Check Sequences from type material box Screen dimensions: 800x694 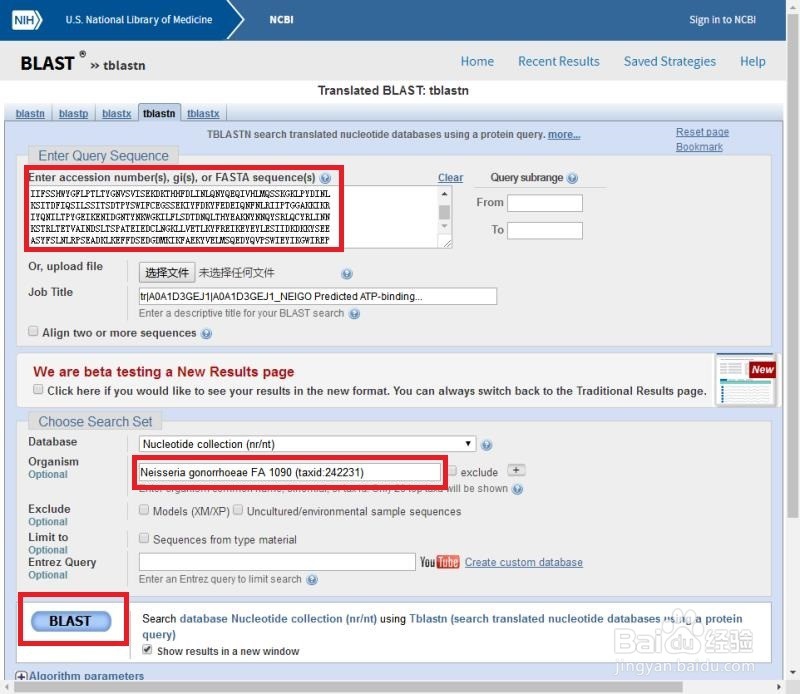[144, 538]
